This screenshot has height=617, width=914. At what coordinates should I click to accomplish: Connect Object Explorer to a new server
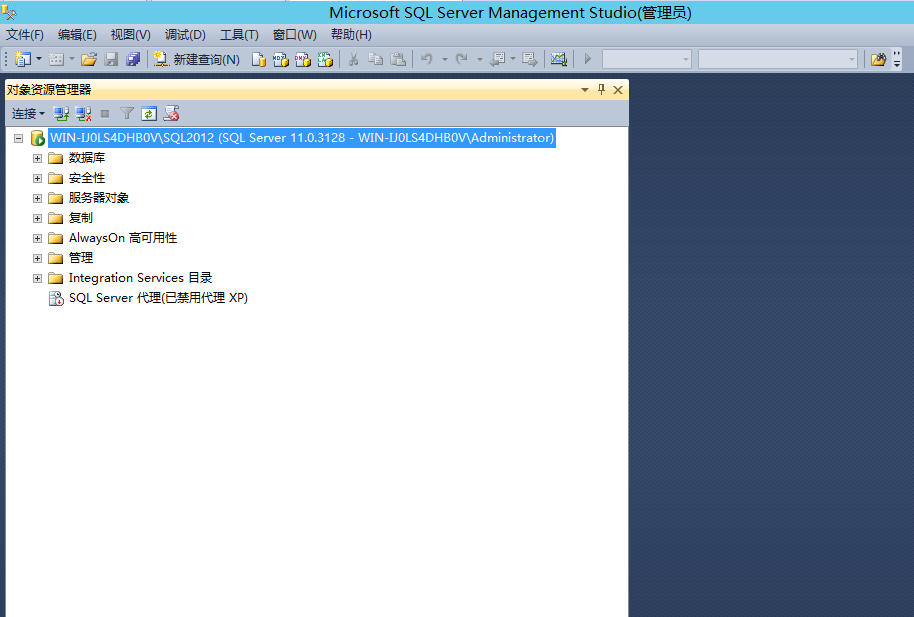60,113
